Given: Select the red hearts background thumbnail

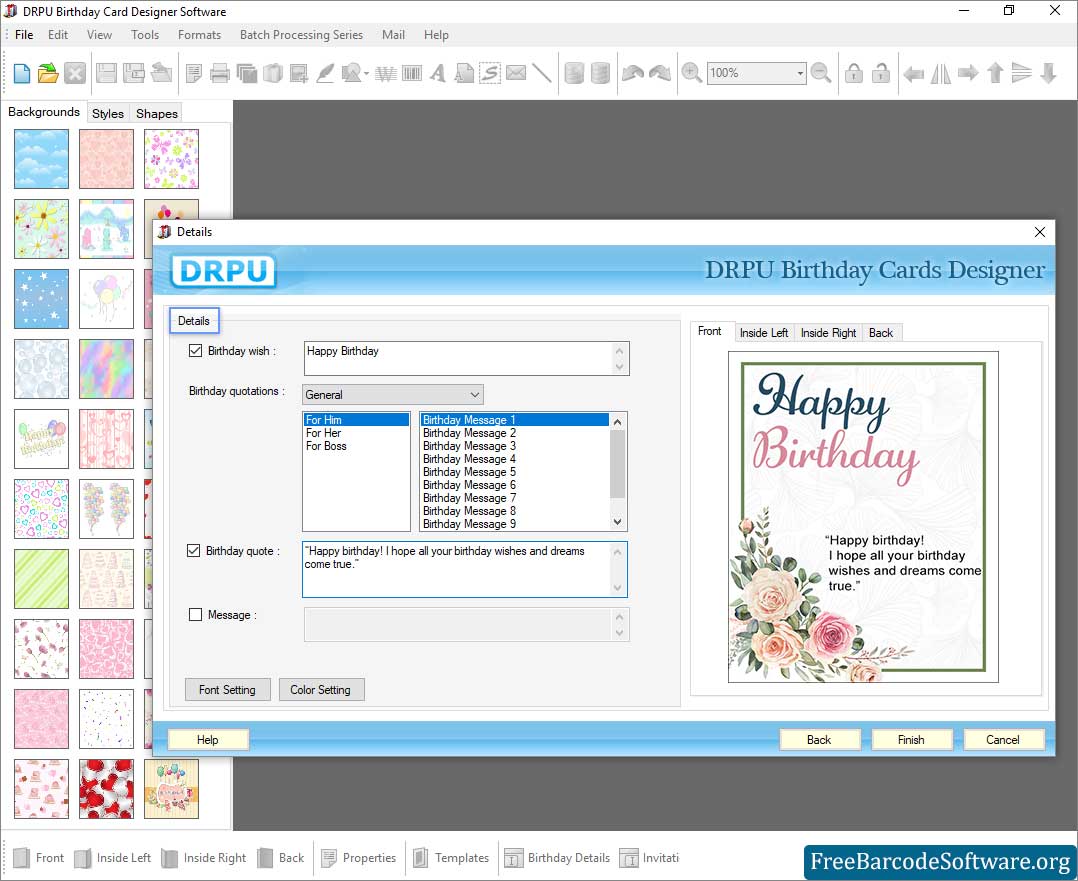Looking at the screenshot, I should coord(107,789).
